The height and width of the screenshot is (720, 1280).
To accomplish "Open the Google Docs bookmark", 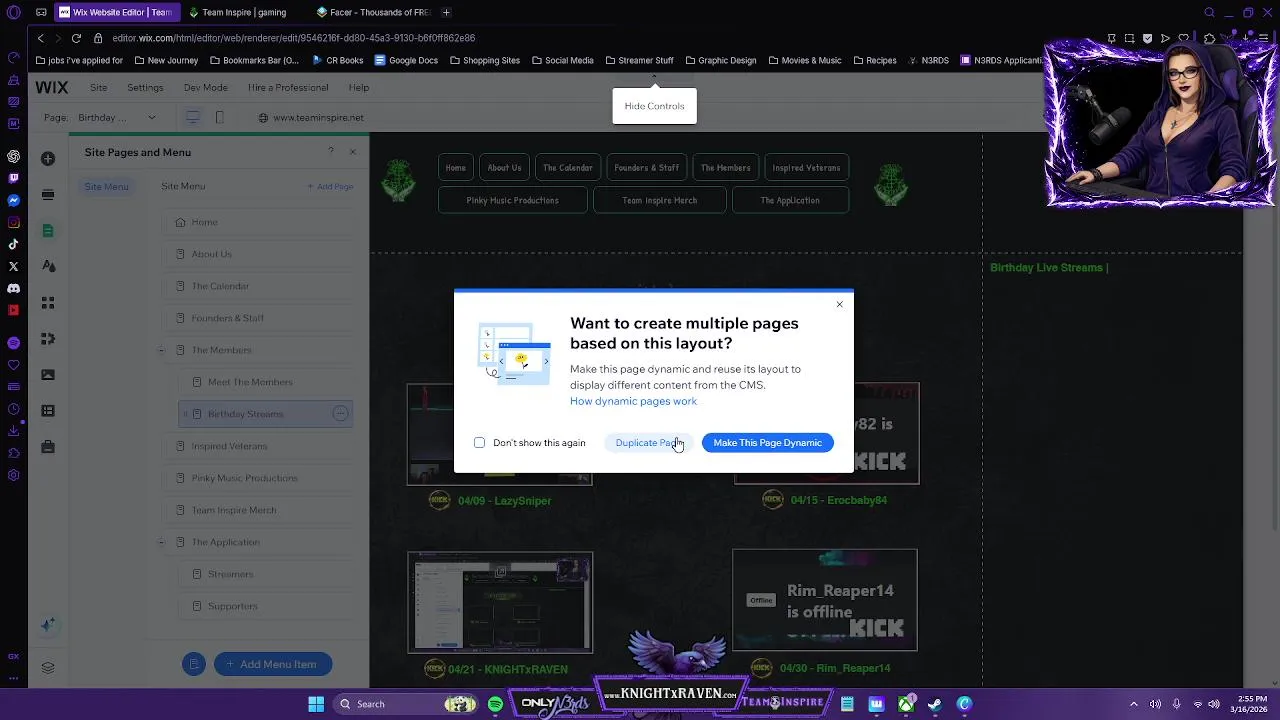I will point(406,60).
